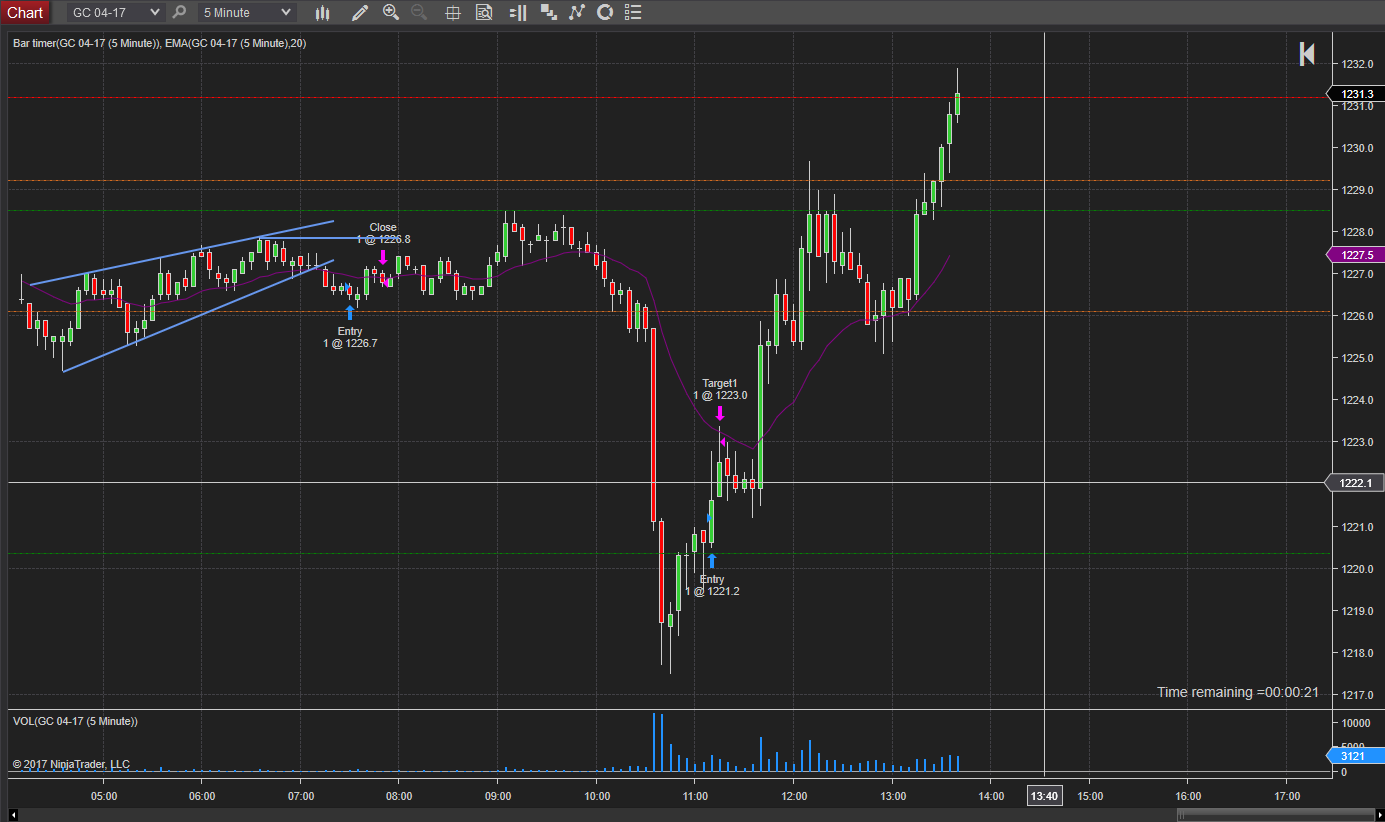Click the crosshair time label 13:40
Screen dimensions: 1385x822
(x=1044, y=796)
